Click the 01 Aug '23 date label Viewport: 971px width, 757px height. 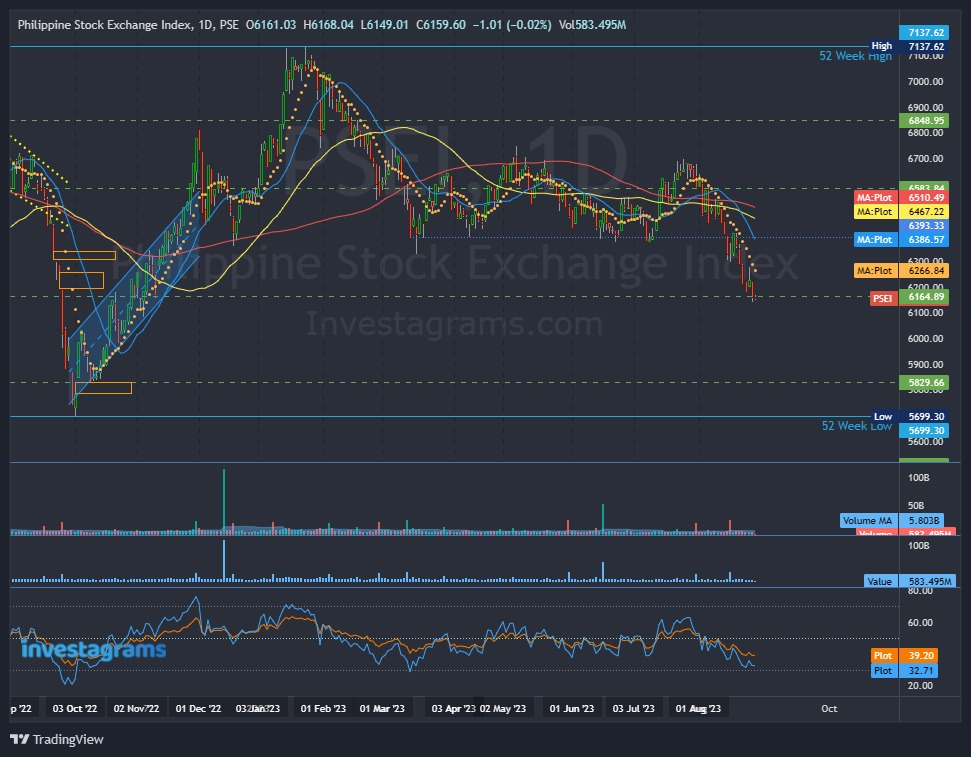(x=699, y=708)
